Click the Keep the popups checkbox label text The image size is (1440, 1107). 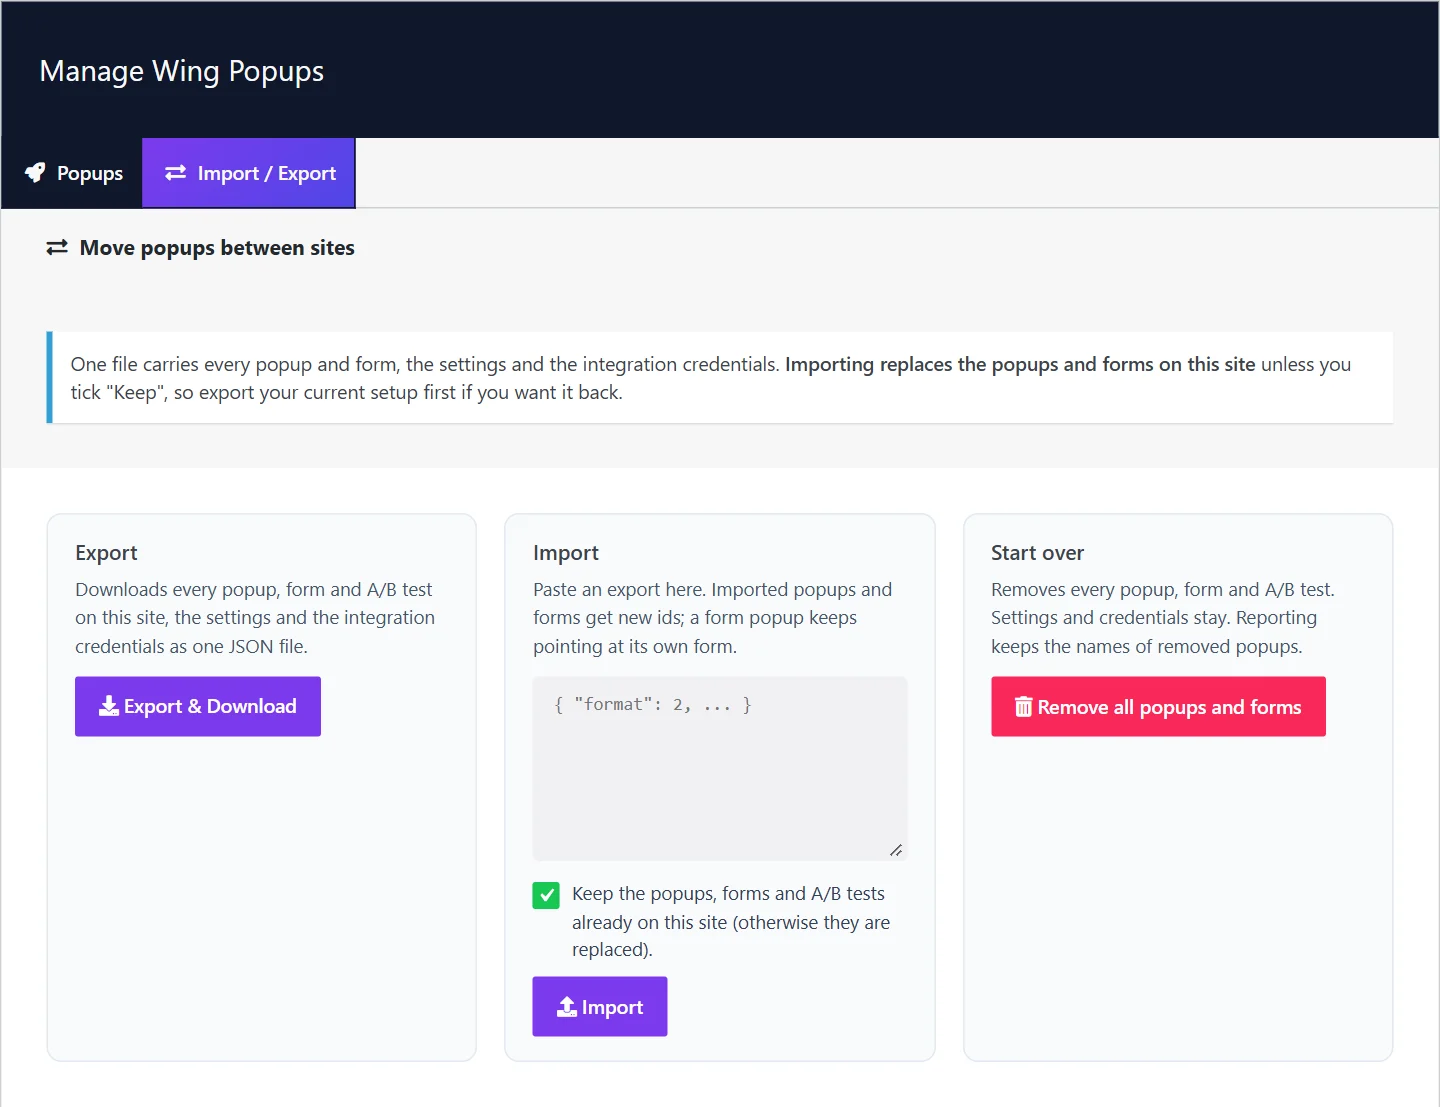(x=731, y=921)
